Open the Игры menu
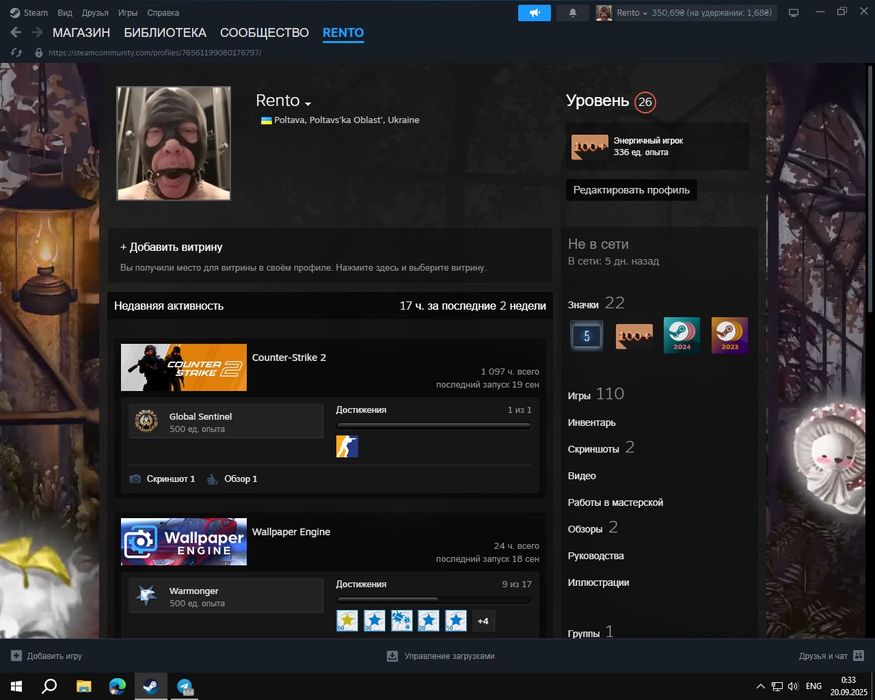Image resolution: width=875 pixels, height=700 pixels. coord(128,12)
